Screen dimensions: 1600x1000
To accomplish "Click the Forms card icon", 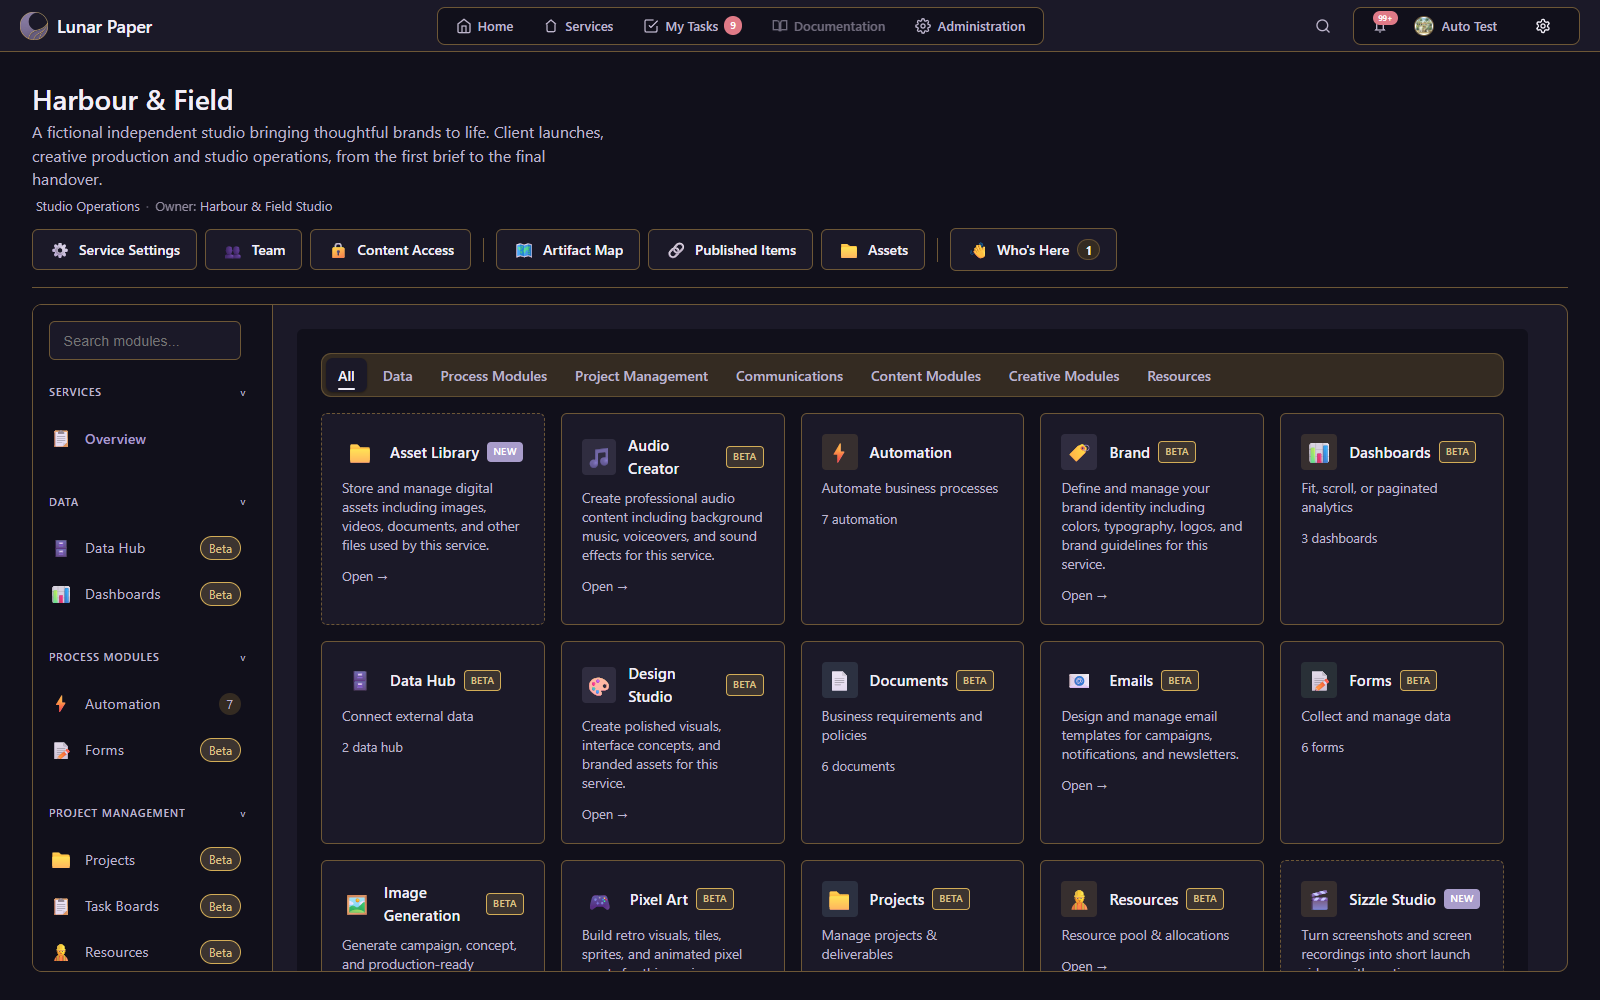I will 1319,680.
